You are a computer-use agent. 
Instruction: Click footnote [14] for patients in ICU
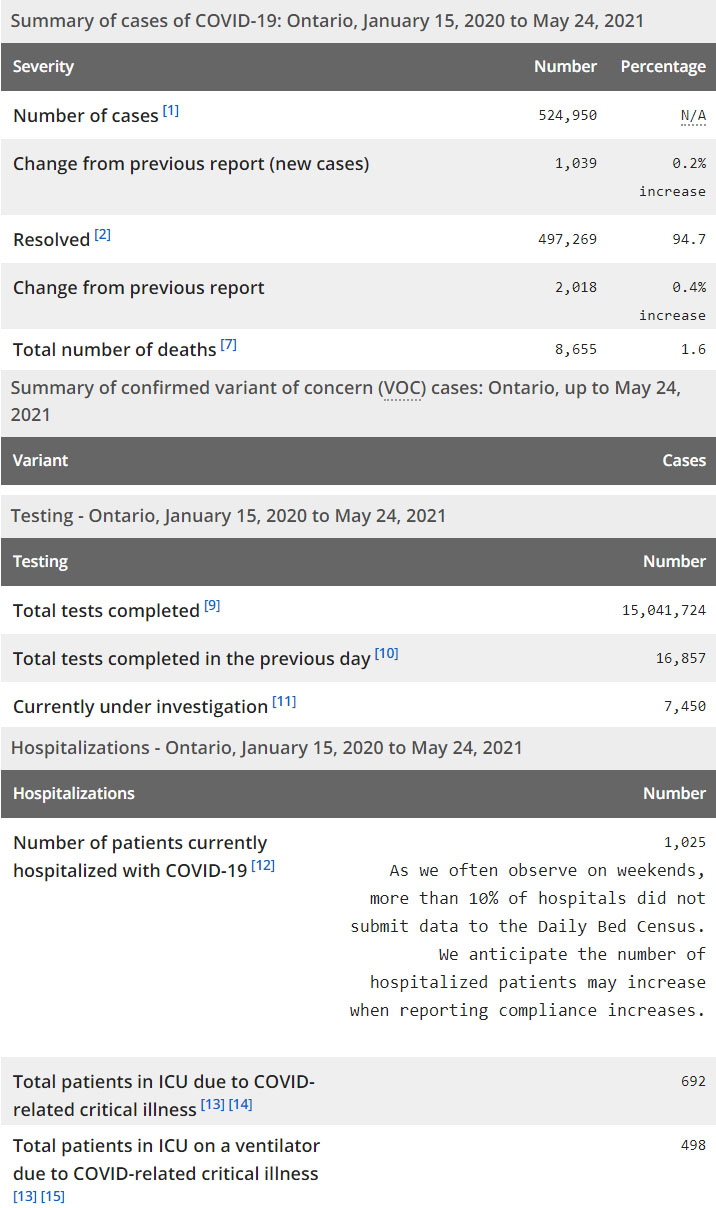[240, 1105]
